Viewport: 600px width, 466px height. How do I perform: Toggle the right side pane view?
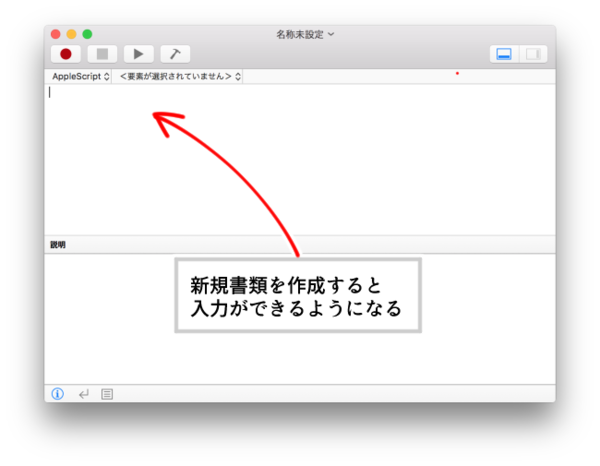click(533, 54)
